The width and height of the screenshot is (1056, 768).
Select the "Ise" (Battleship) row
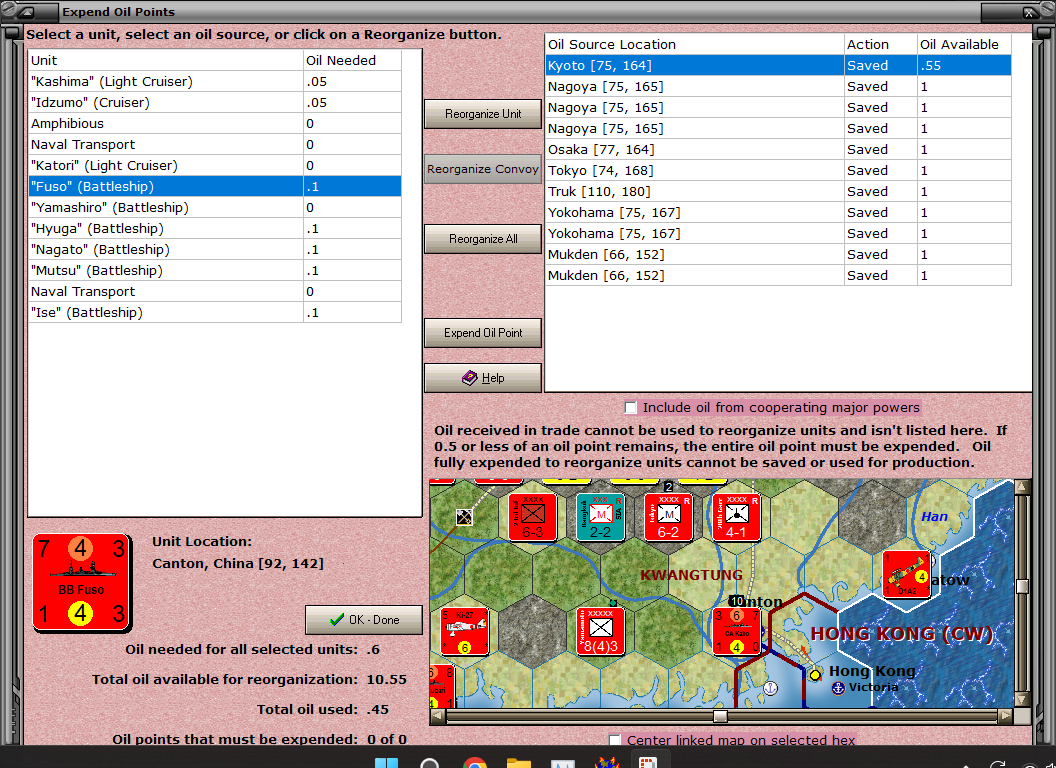215,313
